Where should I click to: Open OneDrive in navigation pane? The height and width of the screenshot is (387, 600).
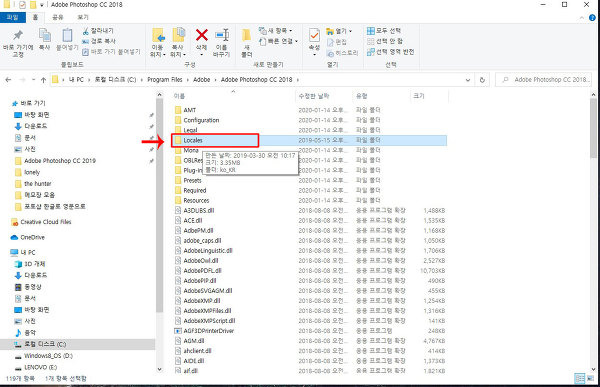[28, 237]
